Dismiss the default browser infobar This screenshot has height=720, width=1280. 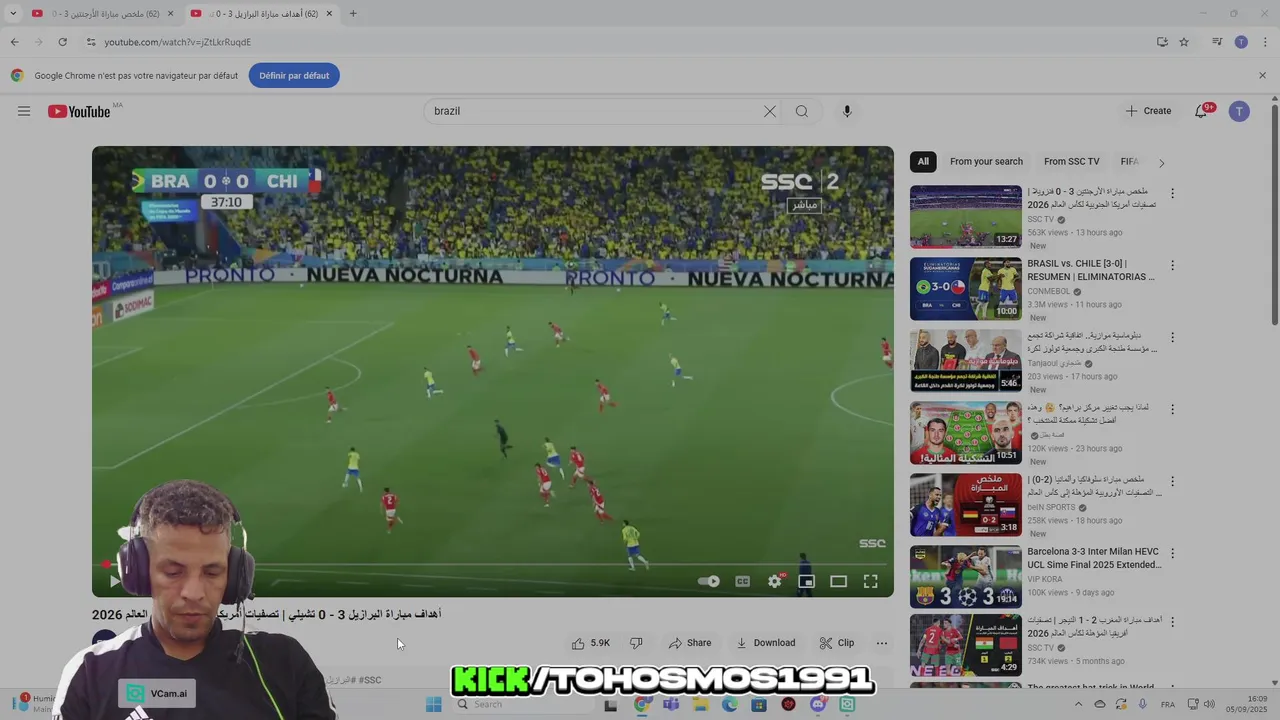pyautogui.click(x=1262, y=75)
